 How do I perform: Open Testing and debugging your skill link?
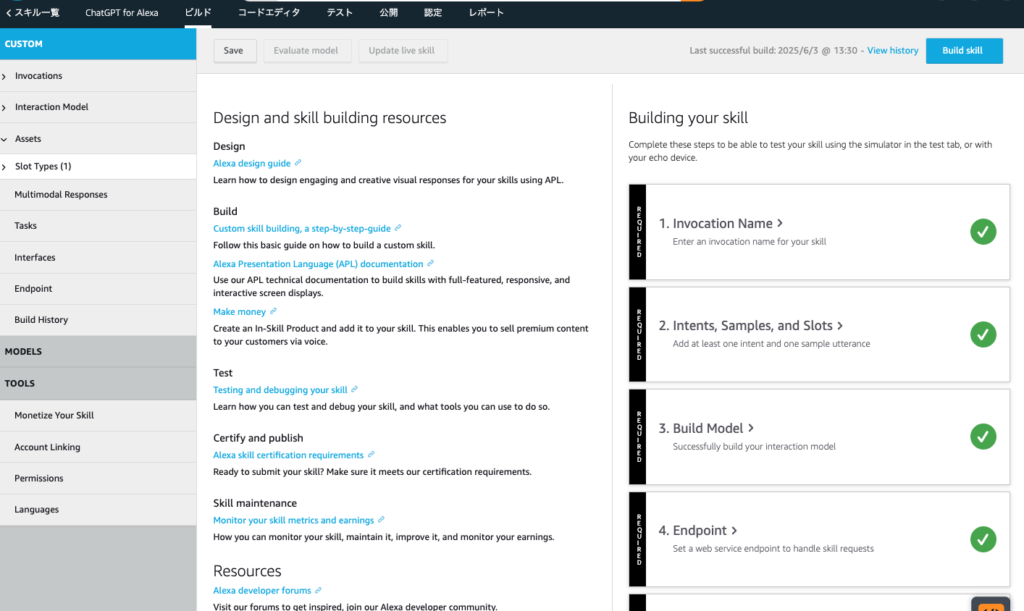280,390
